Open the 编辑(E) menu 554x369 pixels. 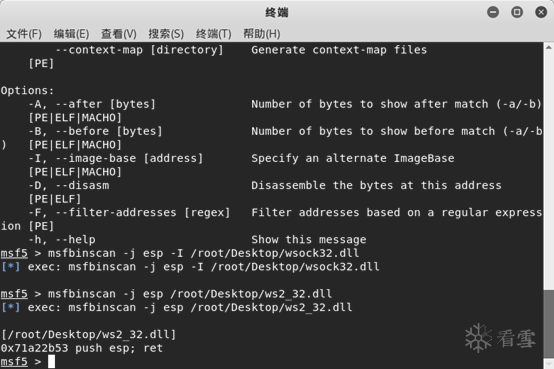tap(71, 34)
